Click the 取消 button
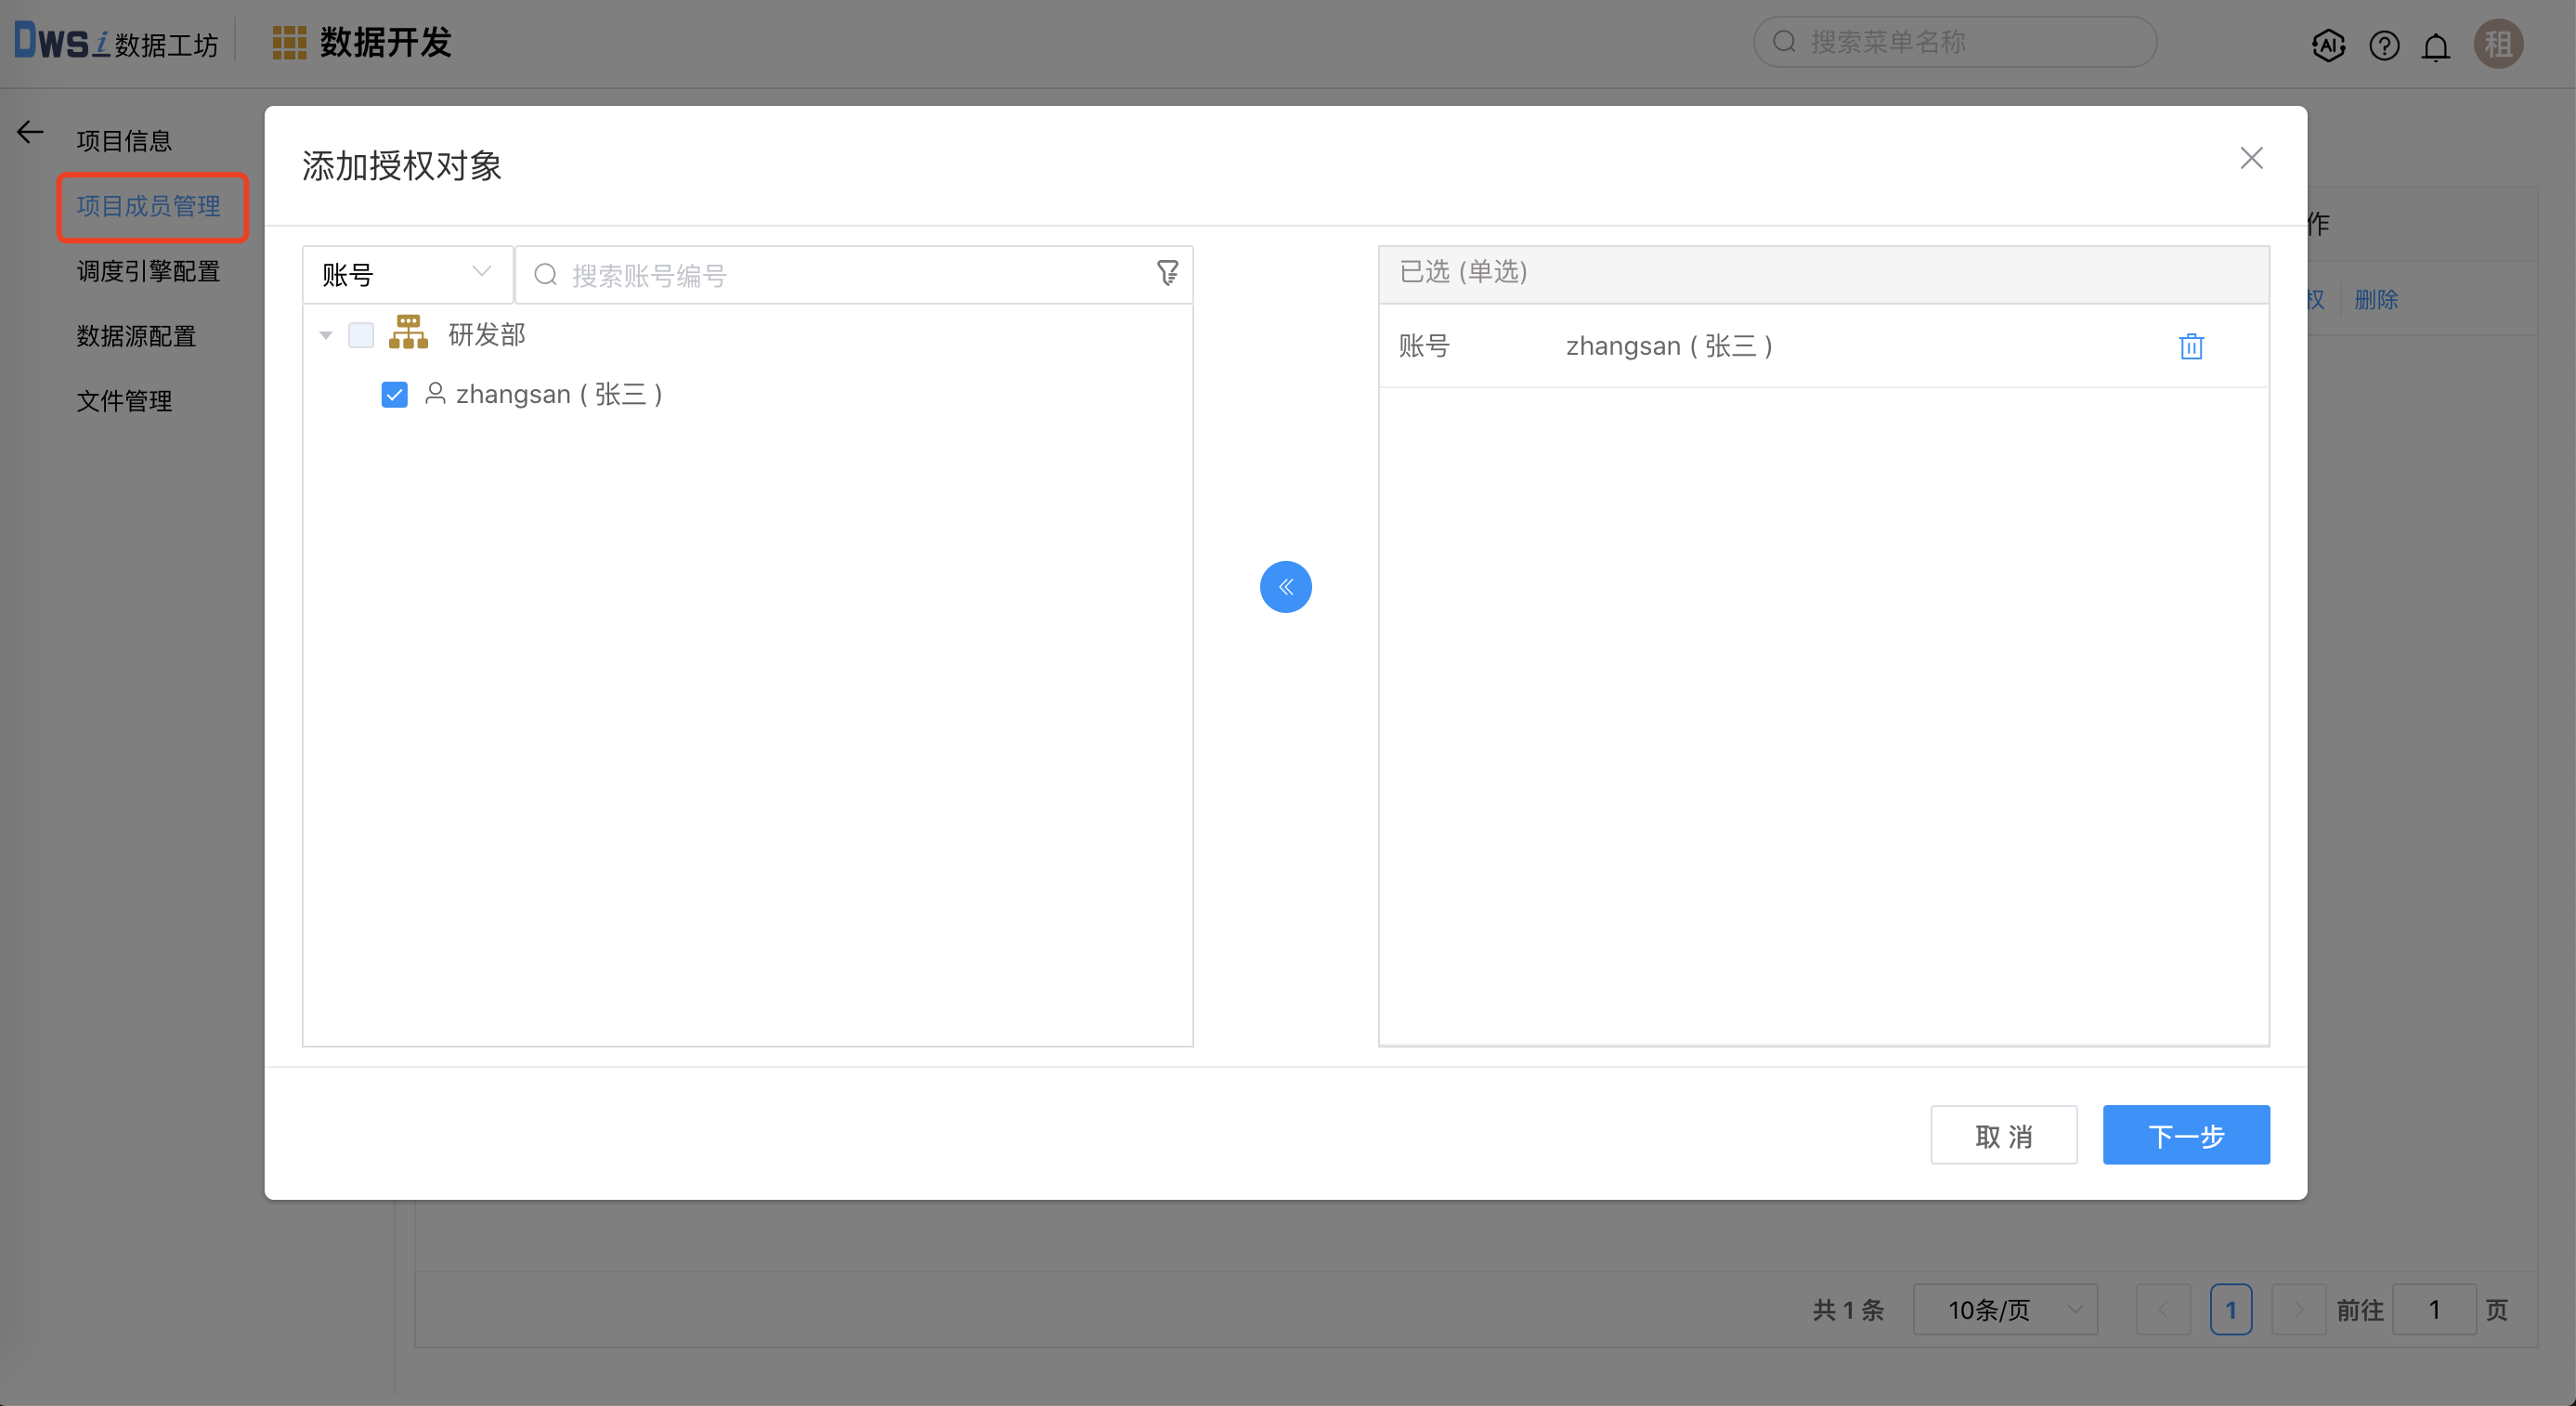This screenshot has width=2576, height=1406. tap(2004, 1135)
